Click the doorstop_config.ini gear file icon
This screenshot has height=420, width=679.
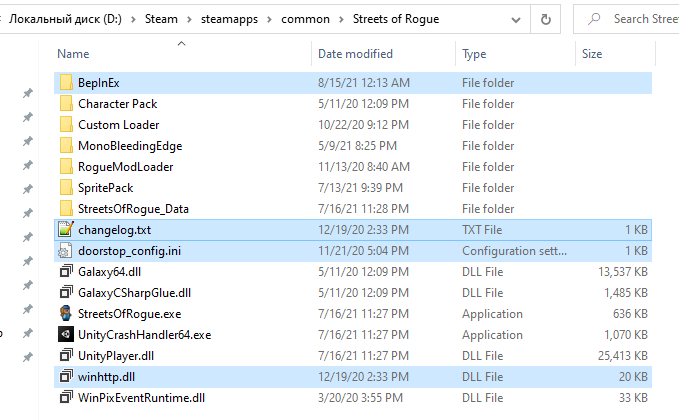(x=66, y=250)
